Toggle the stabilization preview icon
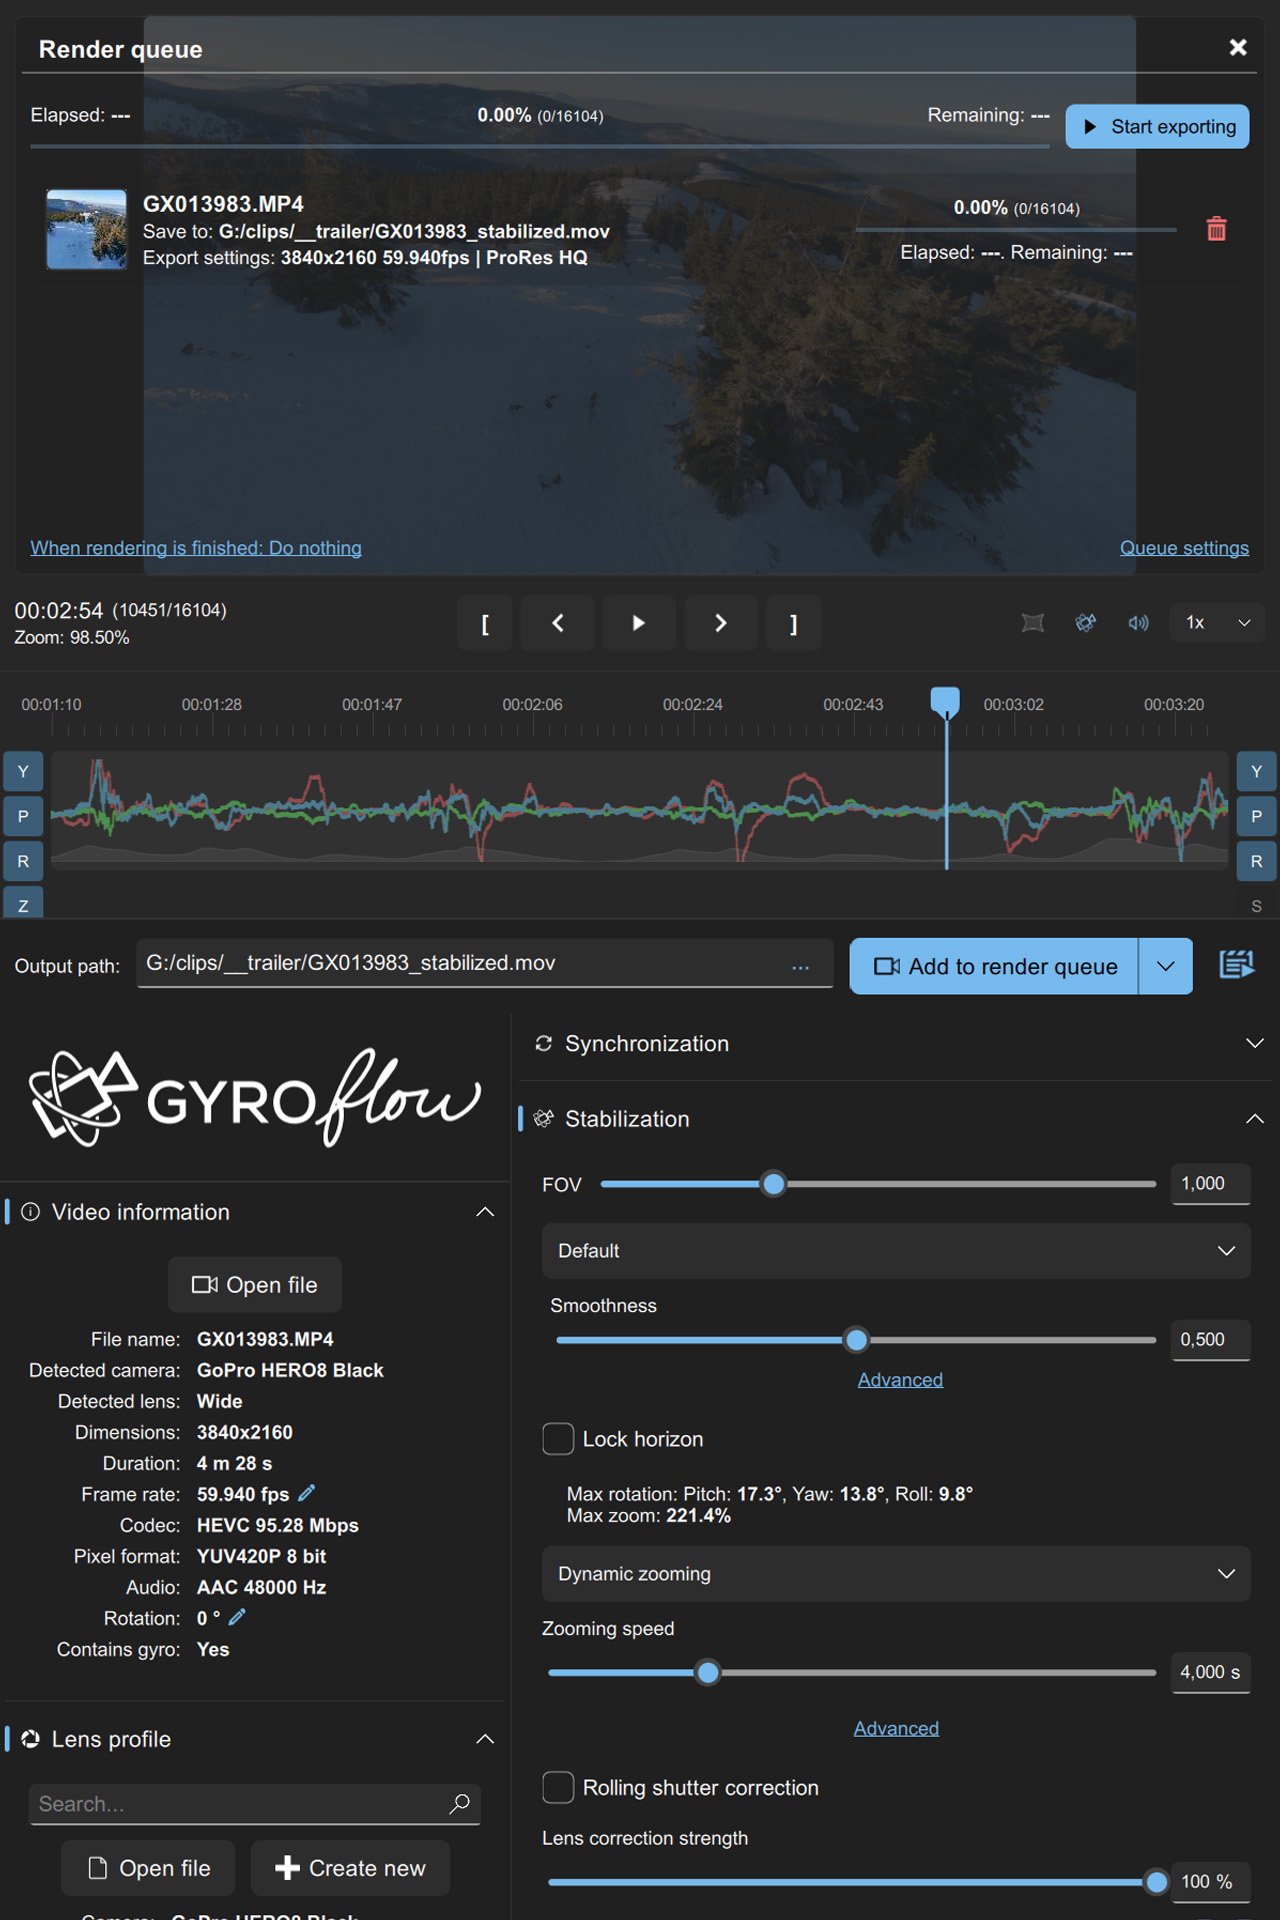Image resolution: width=1280 pixels, height=1920 pixels. coord(1086,623)
